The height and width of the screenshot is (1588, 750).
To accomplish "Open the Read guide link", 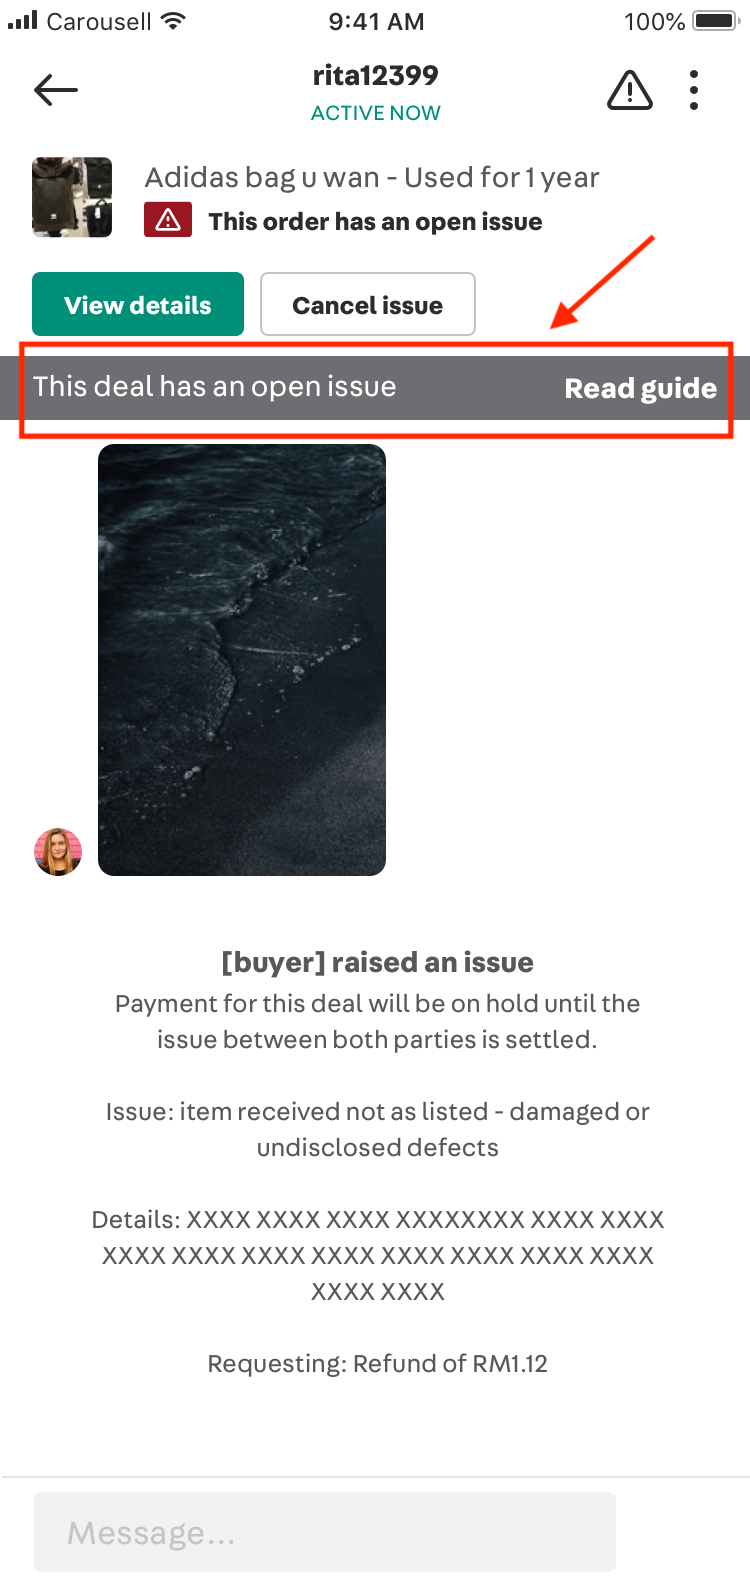I will pyautogui.click(x=641, y=388).
